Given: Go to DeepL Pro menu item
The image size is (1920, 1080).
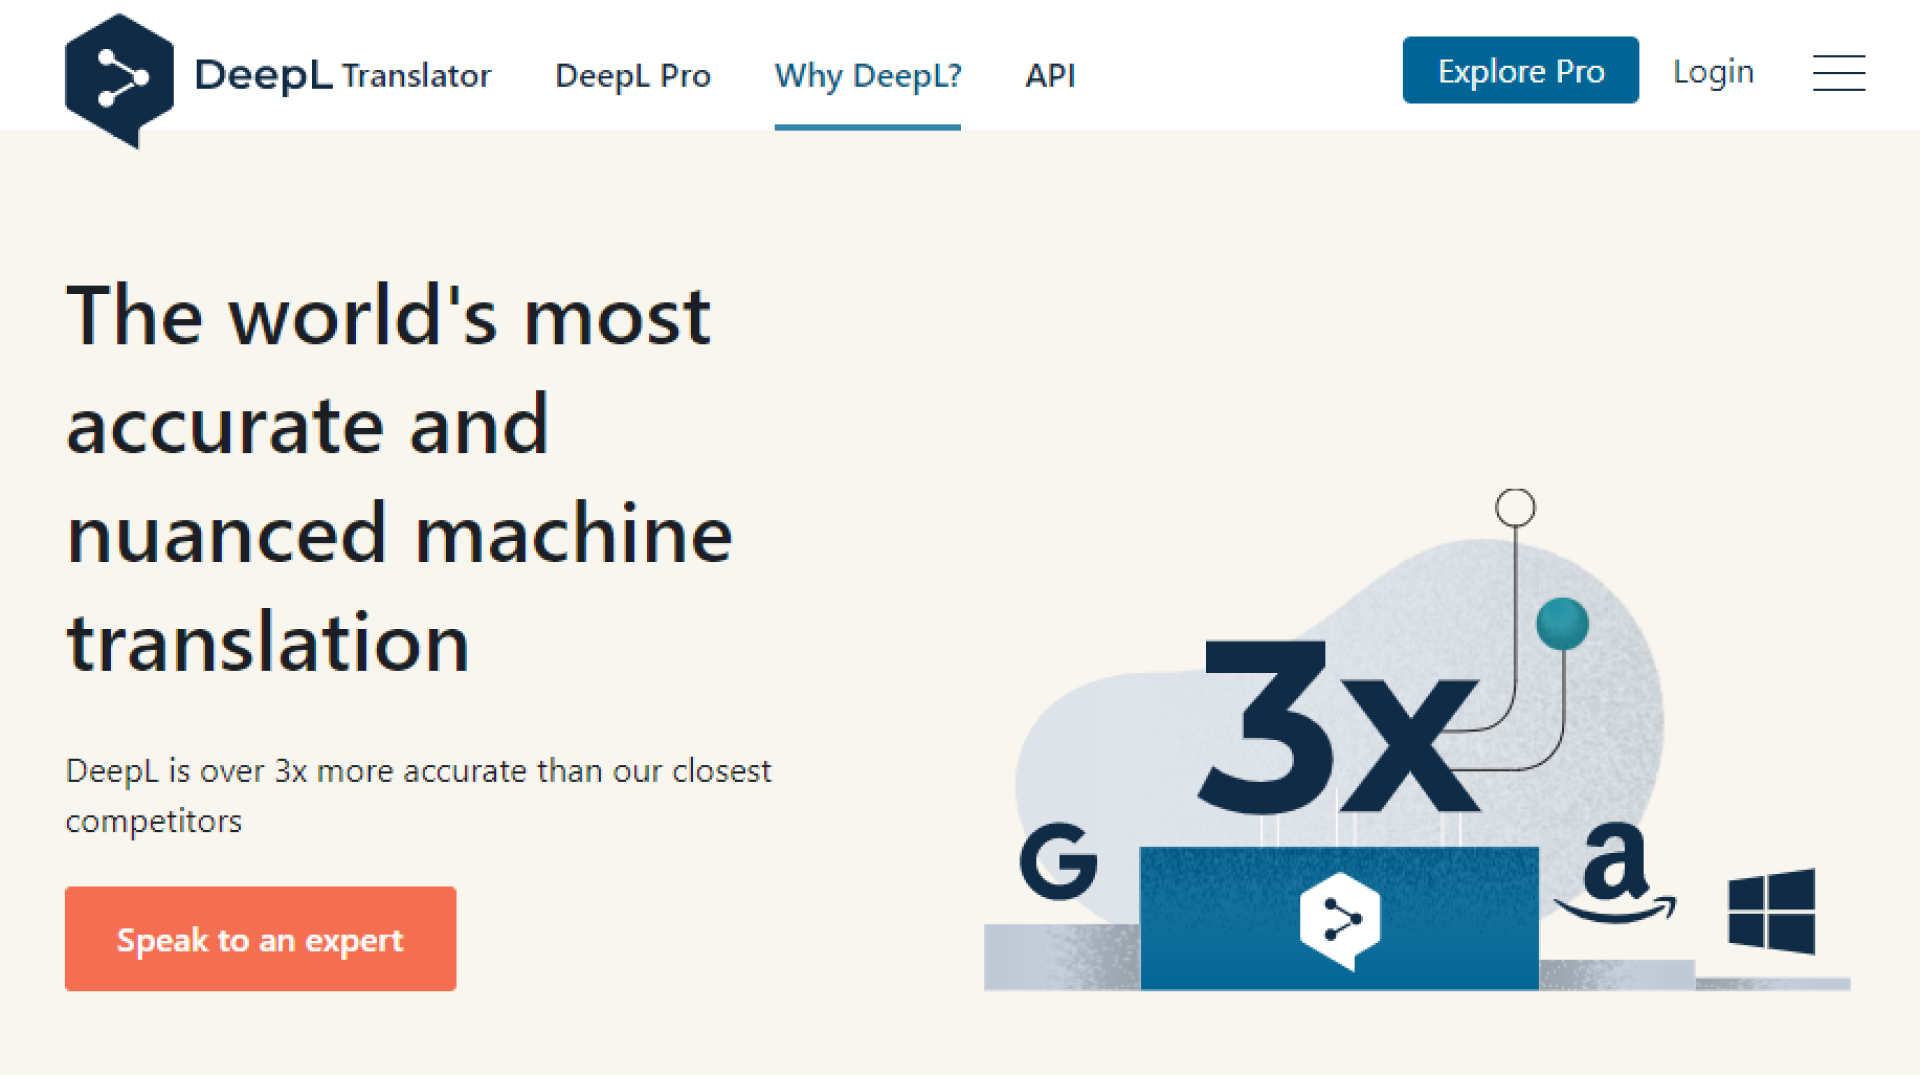Looking at the screenshot, I should pyautogui.click(x=632, y=76).
